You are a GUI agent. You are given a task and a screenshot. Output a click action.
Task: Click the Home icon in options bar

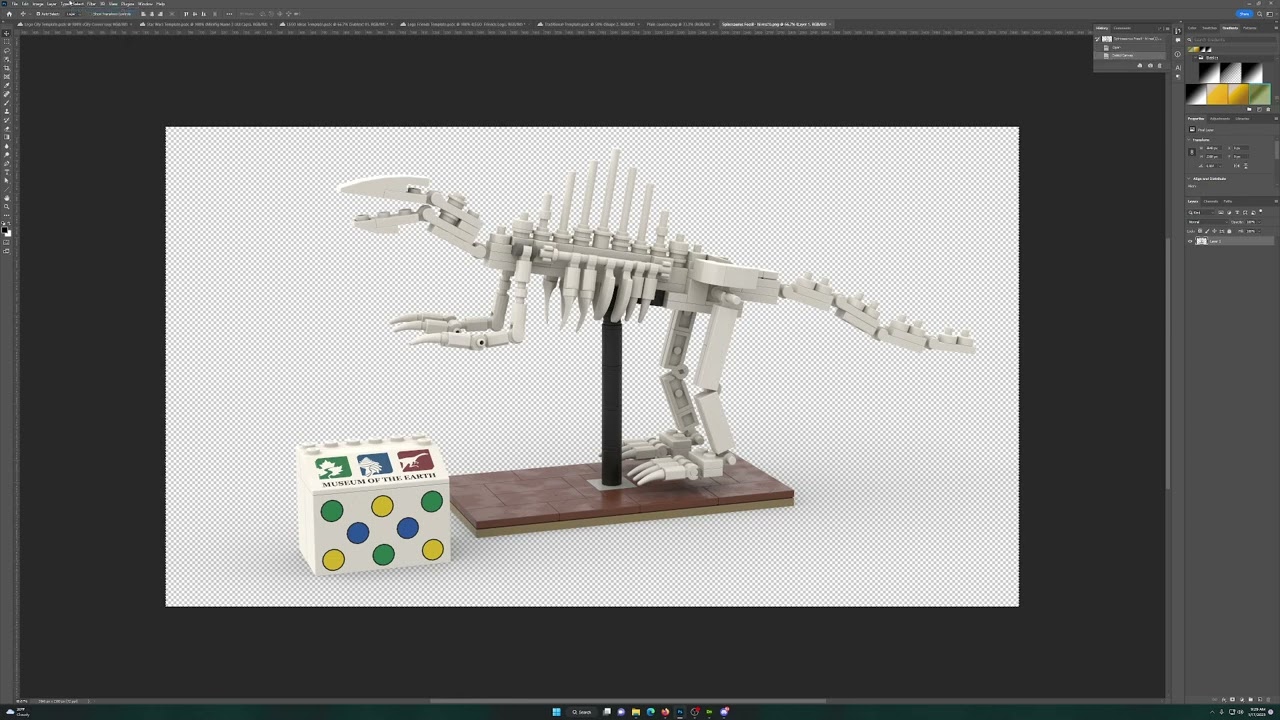[x=9, y=14]
